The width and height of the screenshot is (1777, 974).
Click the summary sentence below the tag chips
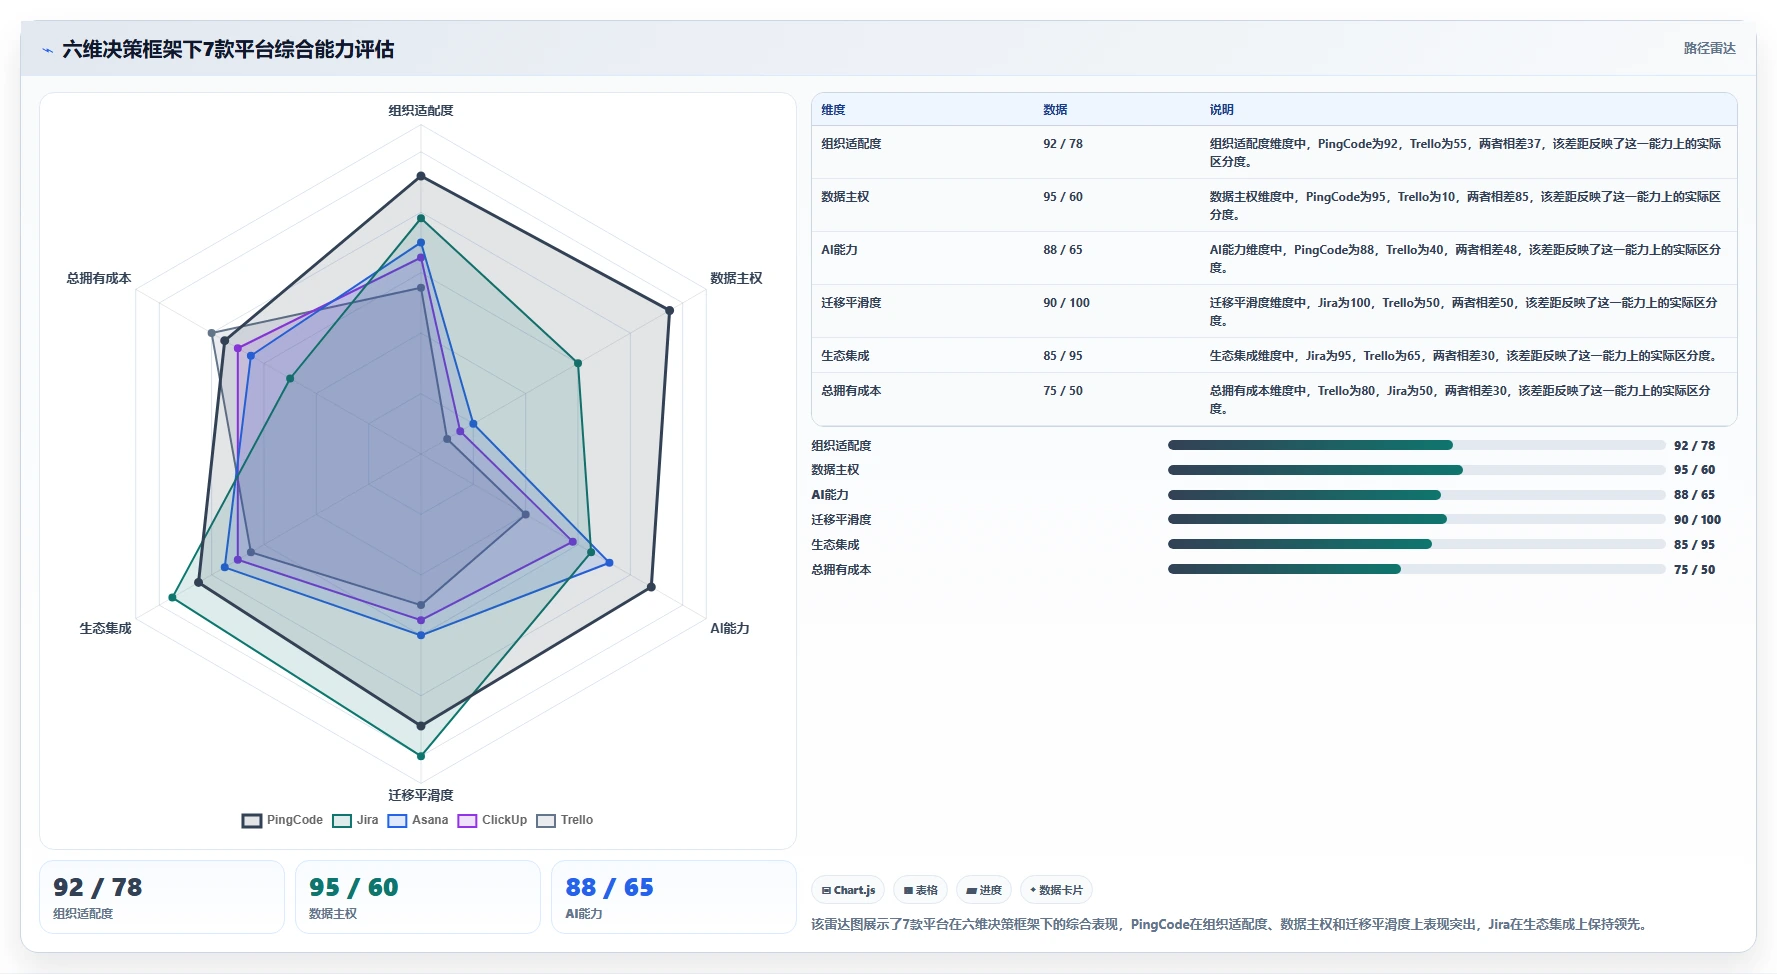[1229, 924]
